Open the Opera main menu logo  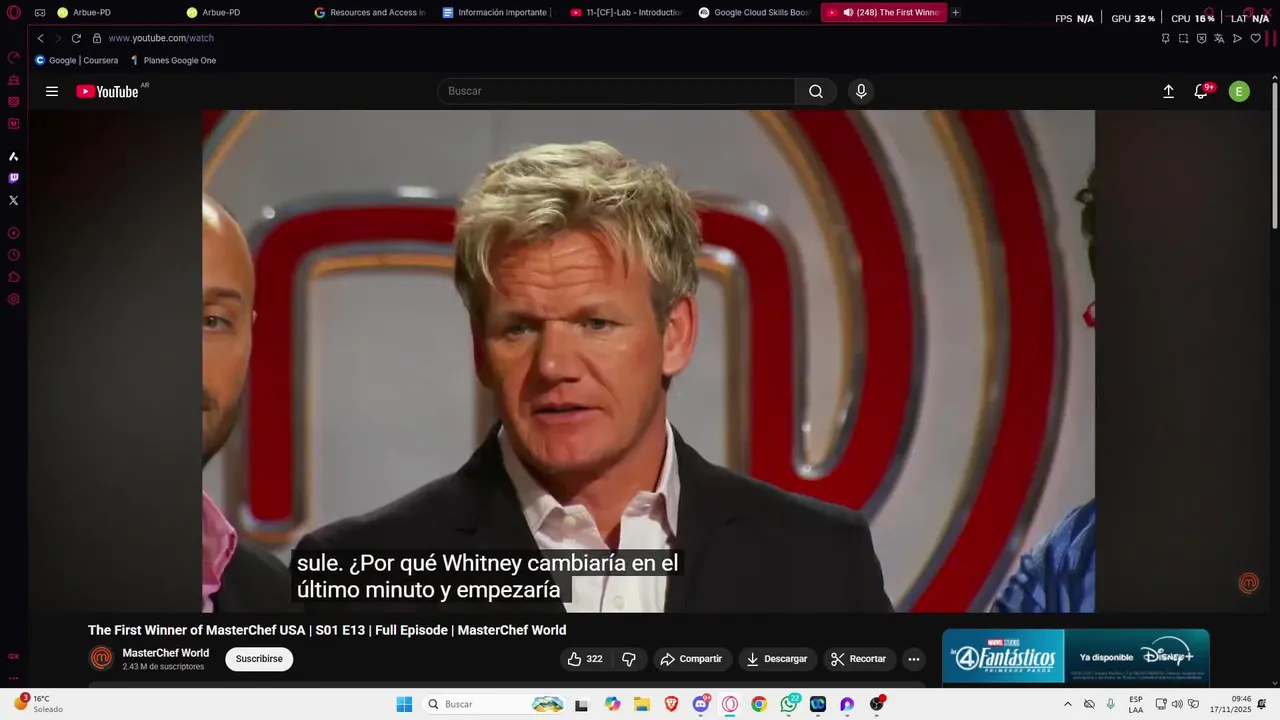tap(14, 13)
